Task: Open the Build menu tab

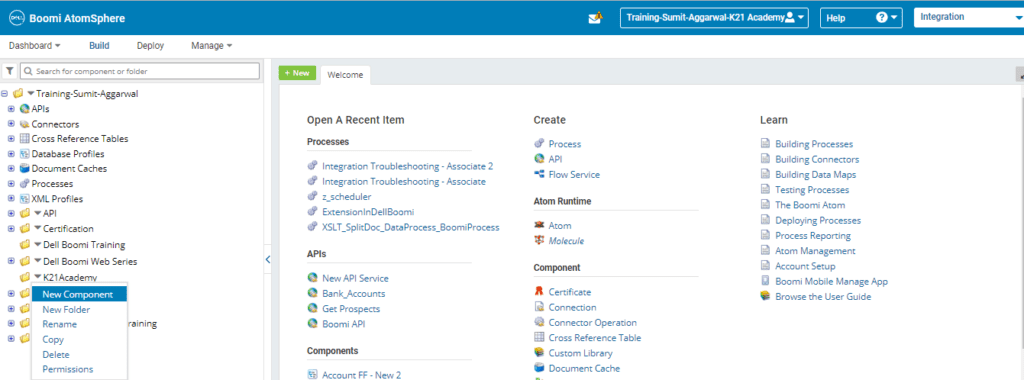Action: click(99, 46)
